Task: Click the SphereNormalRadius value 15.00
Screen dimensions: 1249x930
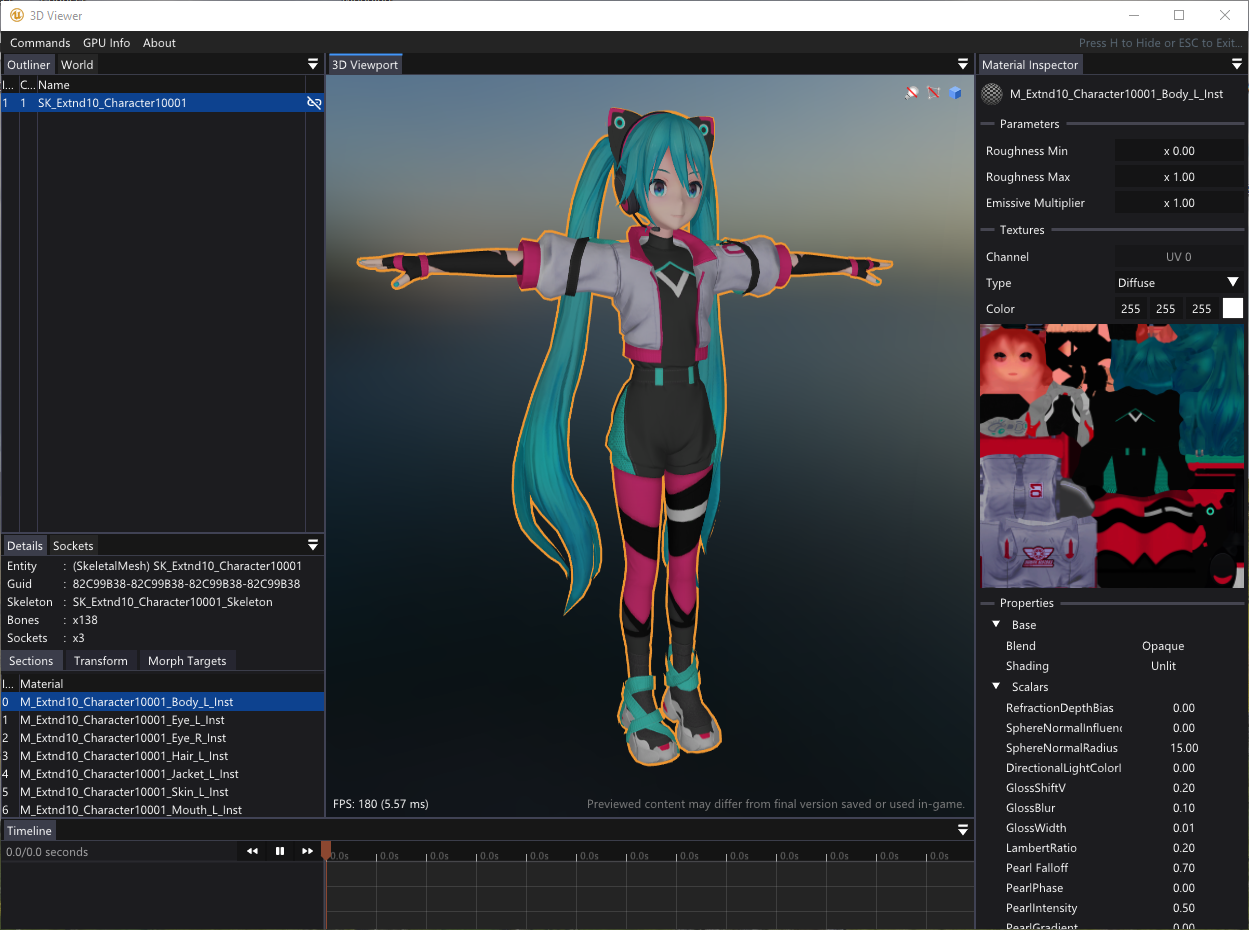Action: pos(1184,748)
